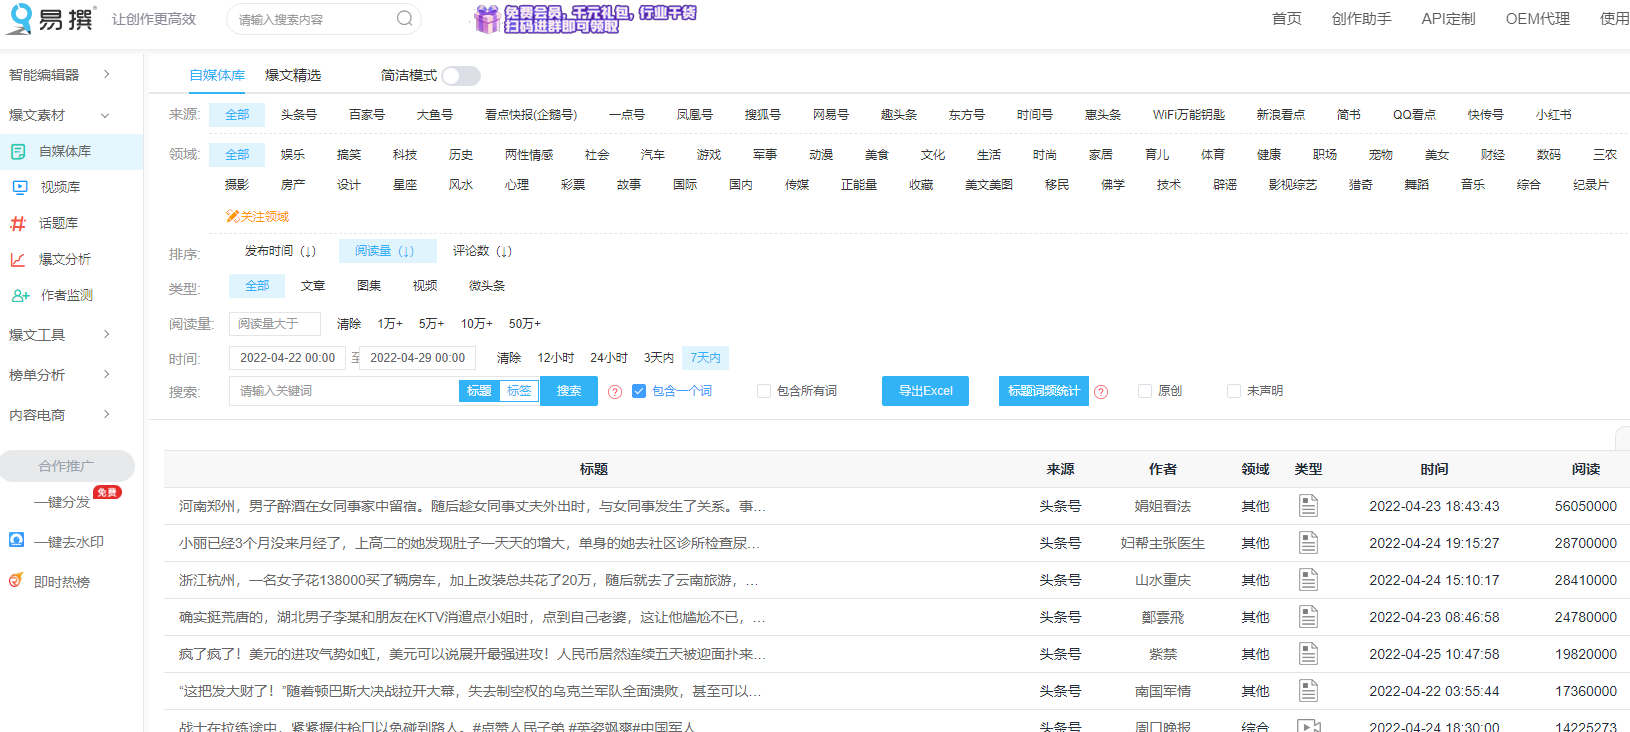Screen dimensions: 1630x732
Task: Open API定制 in top navigation
Action: tap(1449, 19)
